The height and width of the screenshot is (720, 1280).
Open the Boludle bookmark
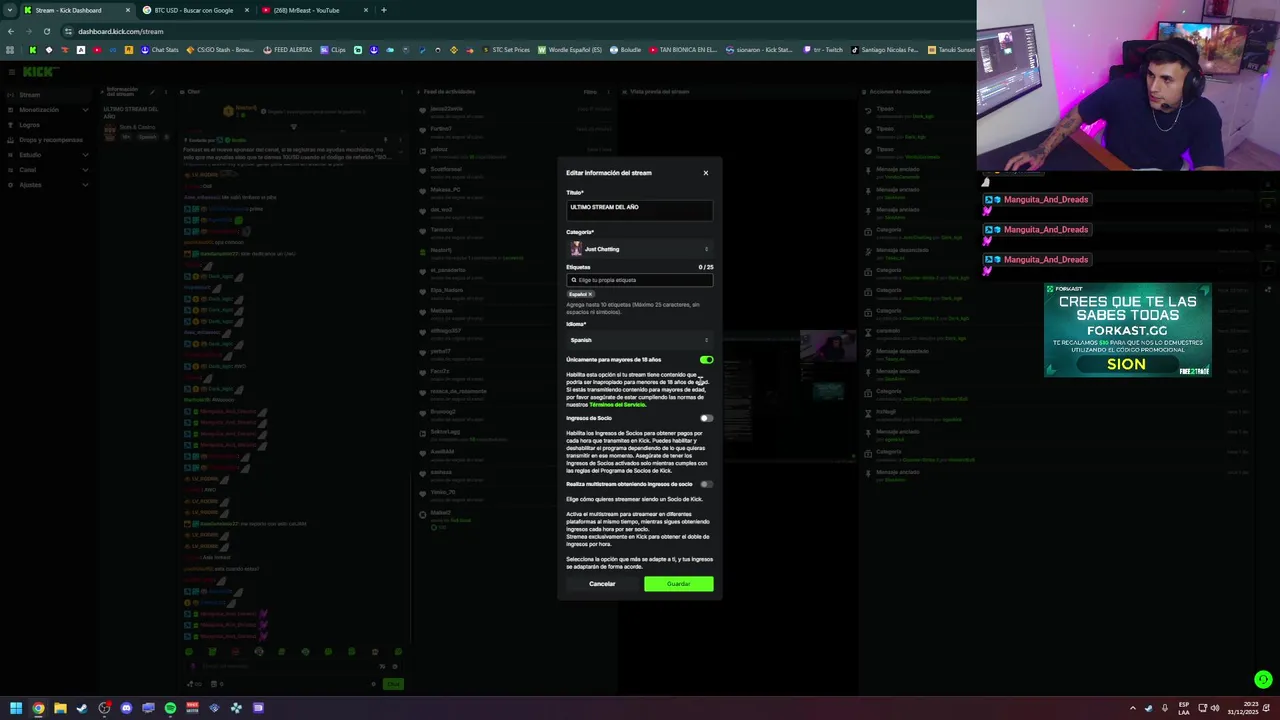[626, 49]
